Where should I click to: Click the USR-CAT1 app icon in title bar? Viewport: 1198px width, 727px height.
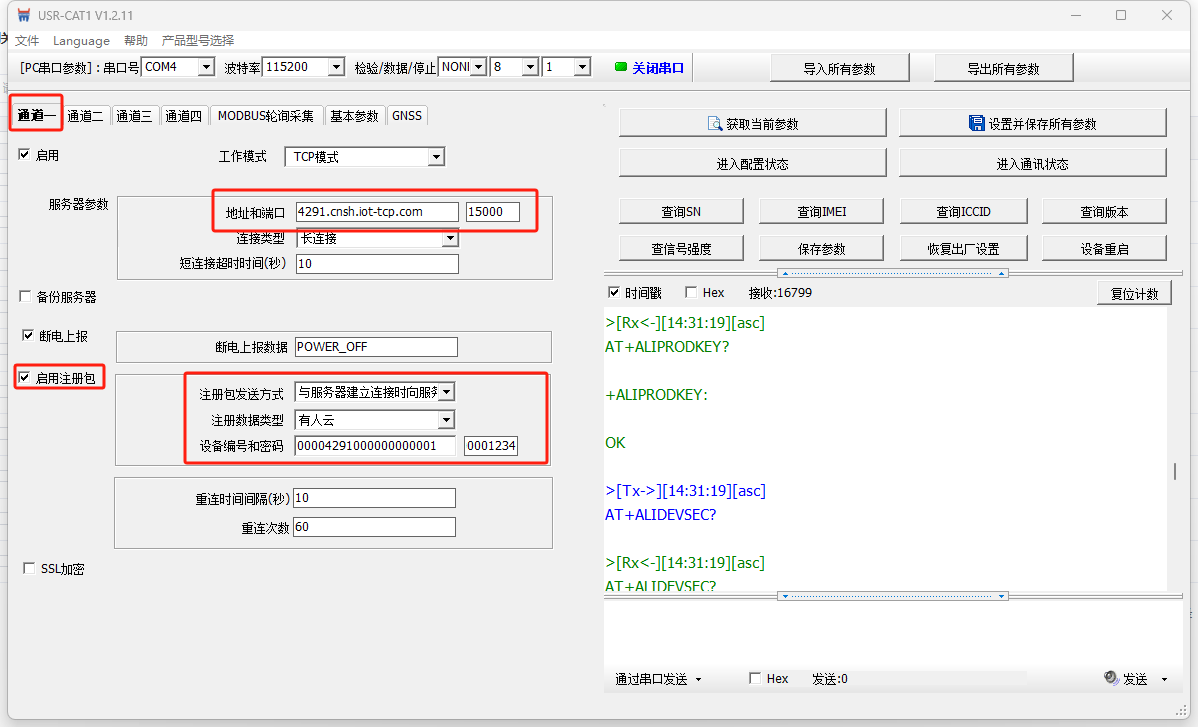point(24,15)
